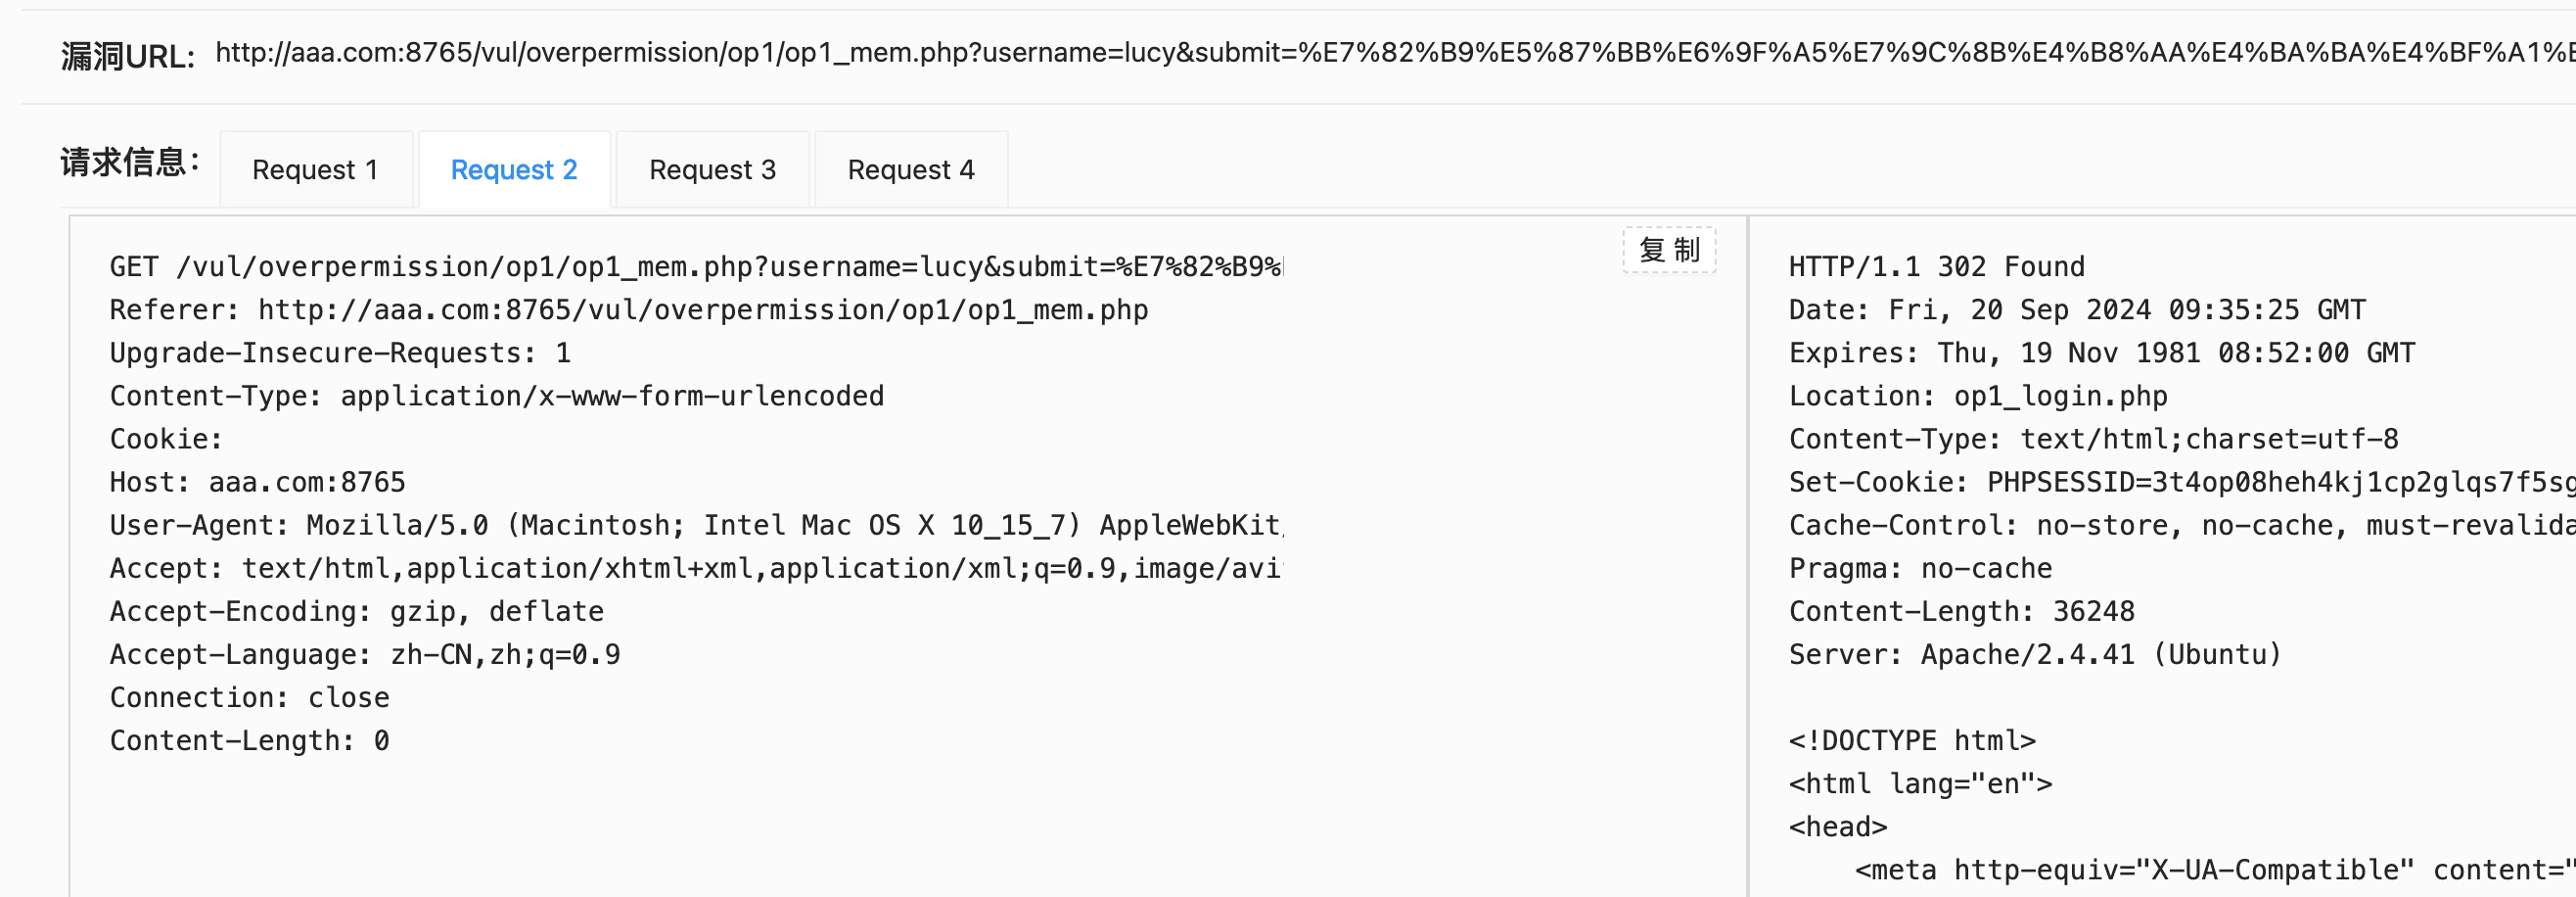Click the Connection: close header line
Screen dimensions: 2576x897
(x=249, y=697)
